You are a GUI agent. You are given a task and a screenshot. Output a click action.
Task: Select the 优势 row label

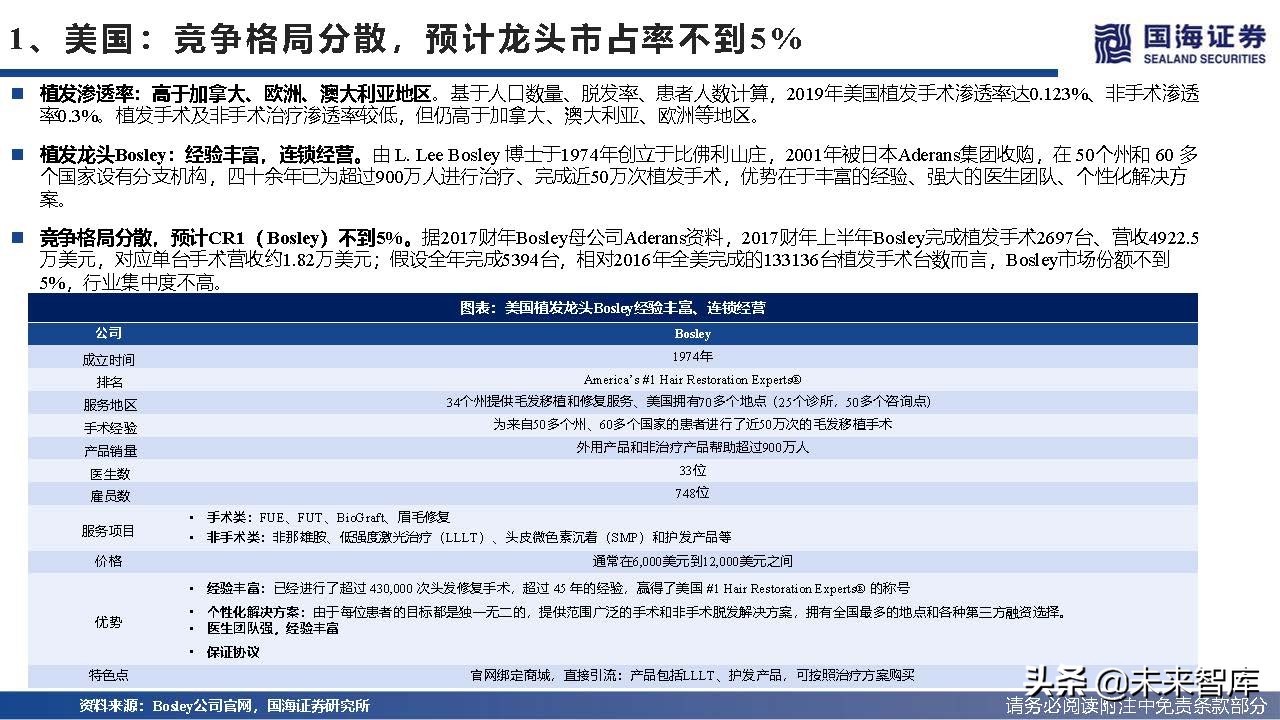(x=108, y=621)
